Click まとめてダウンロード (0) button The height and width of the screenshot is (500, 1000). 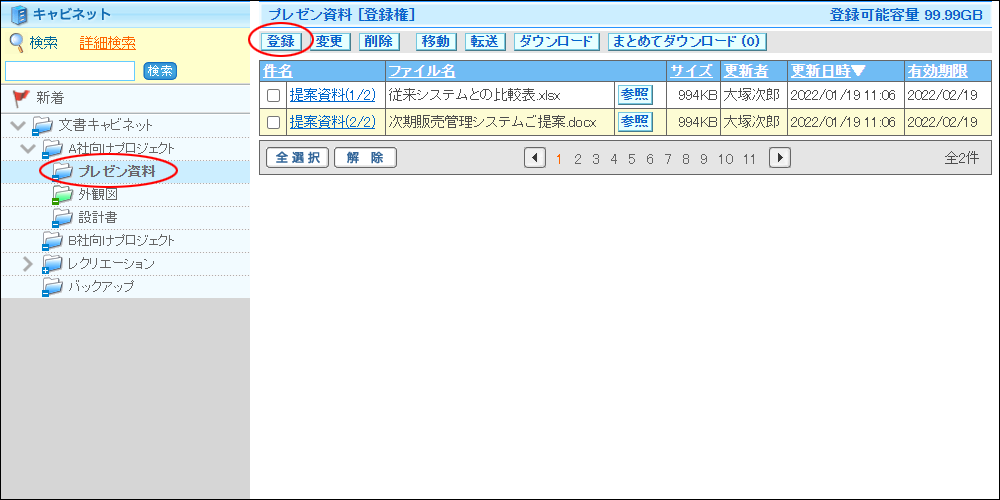pyautogui.click(x=687, y=41)
